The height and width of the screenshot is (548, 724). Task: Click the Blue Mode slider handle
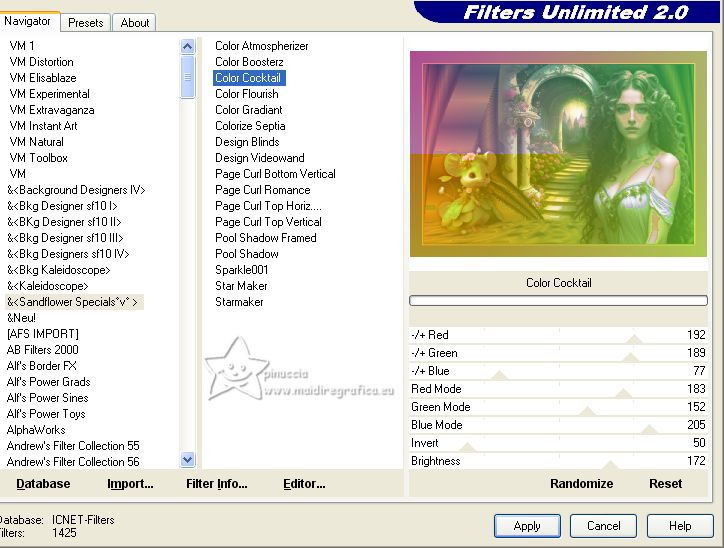(x=650, y=429)
